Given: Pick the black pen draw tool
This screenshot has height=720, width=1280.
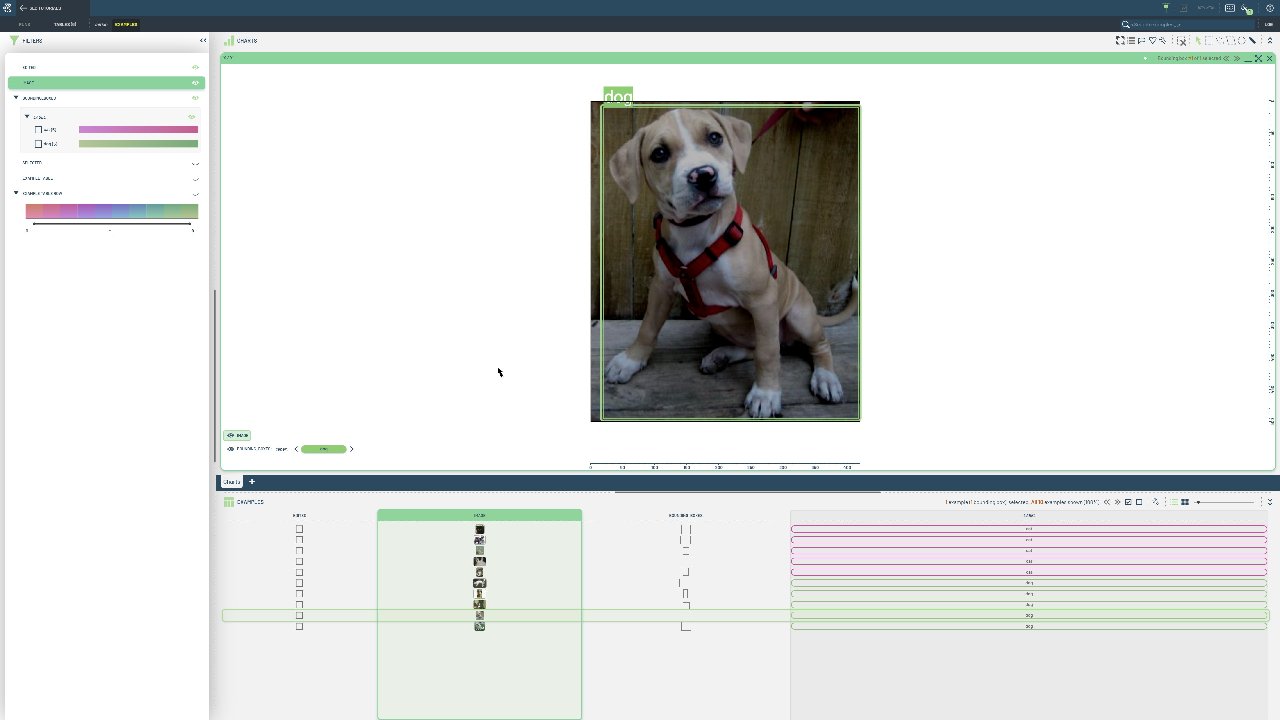Looking at the screenshot, I should (1252, 41).
